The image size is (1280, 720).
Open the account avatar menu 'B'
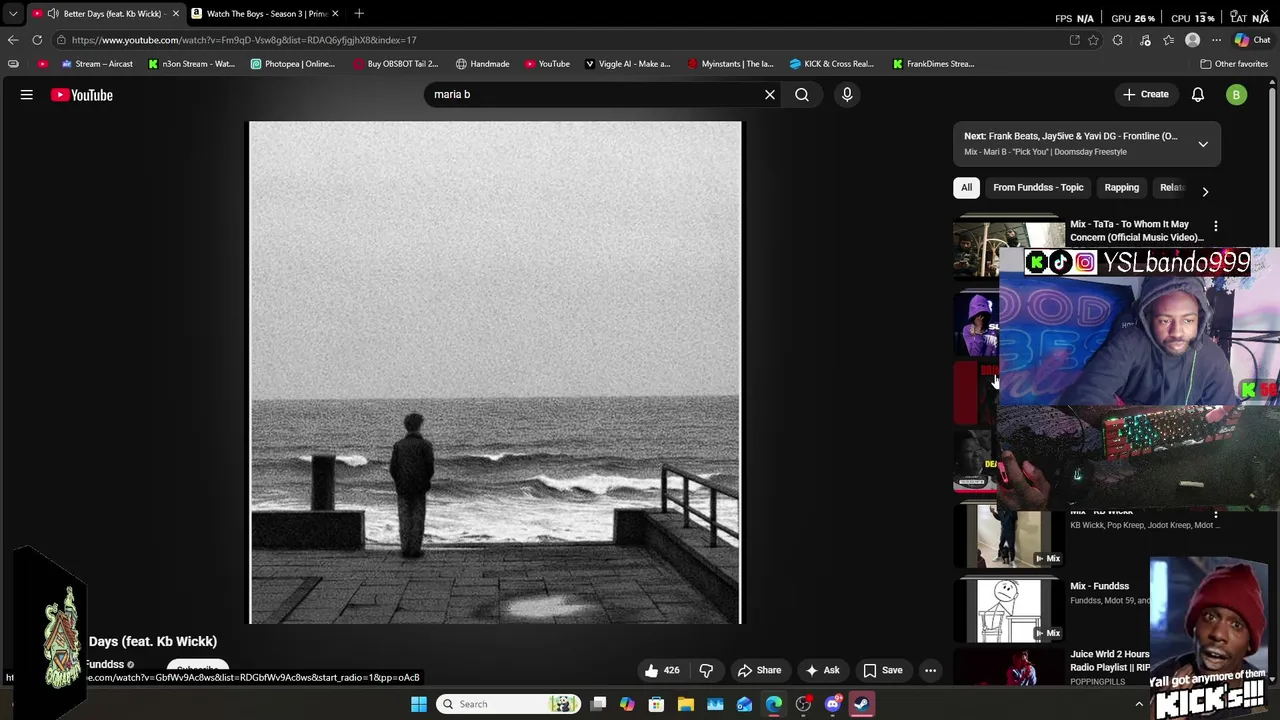(x=1237, y=95)
